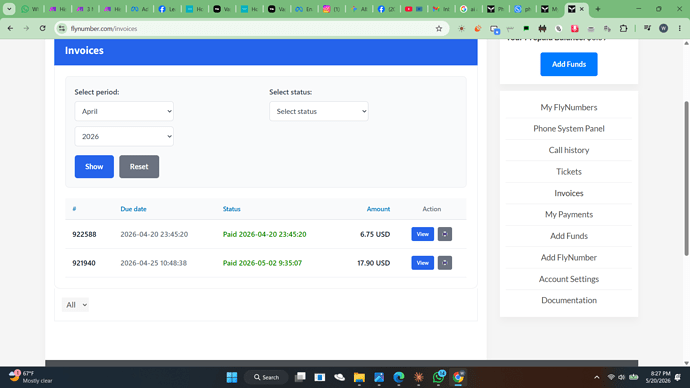The width and height of the screenshot is (690, 388).
Task: Open the Photos app in the taskbar
Action: point(379,377)
